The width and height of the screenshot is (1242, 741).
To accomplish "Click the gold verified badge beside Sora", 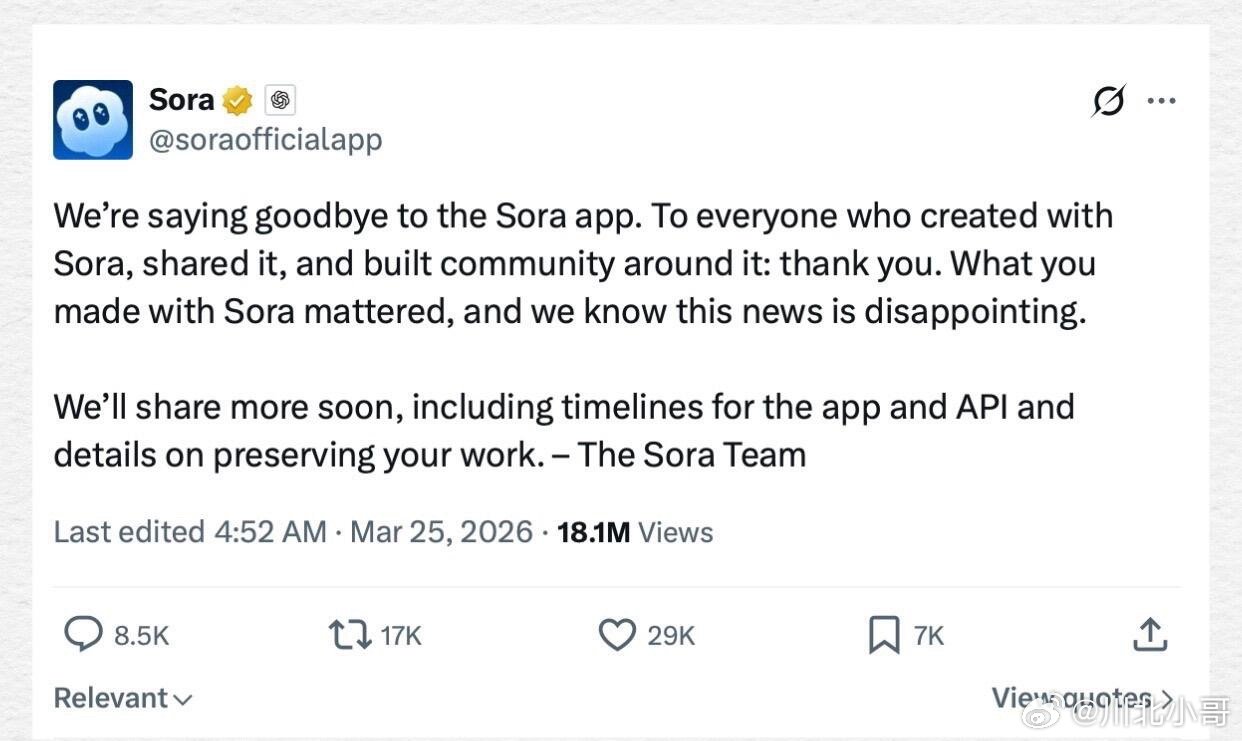I will tap(236, 99).
